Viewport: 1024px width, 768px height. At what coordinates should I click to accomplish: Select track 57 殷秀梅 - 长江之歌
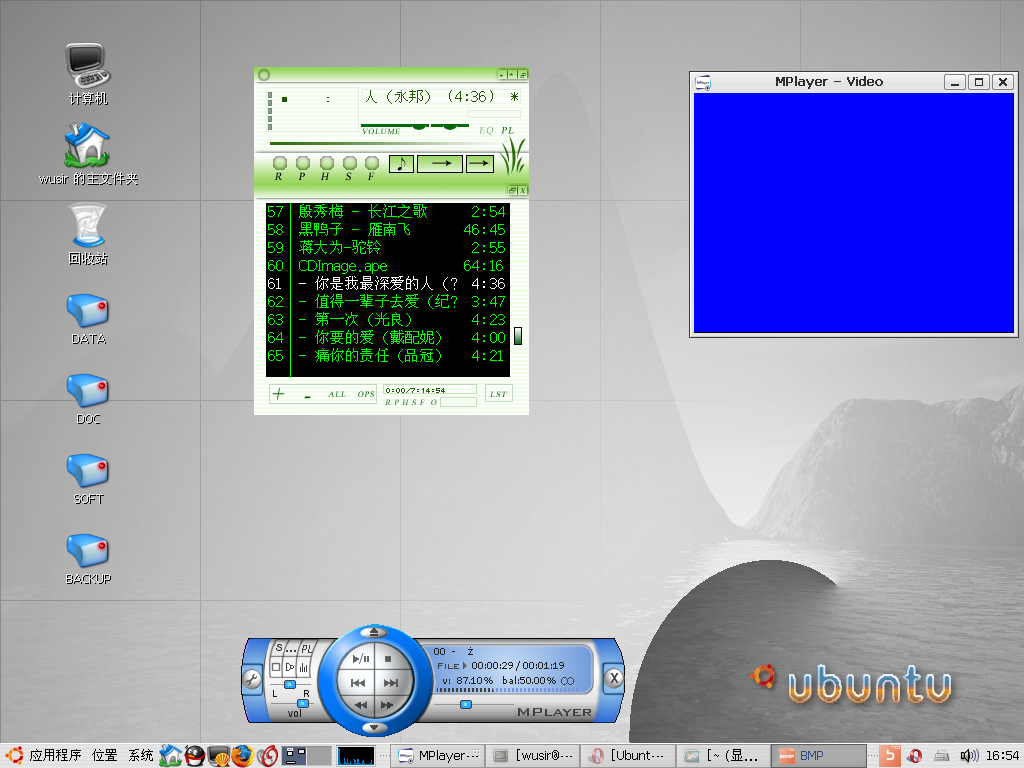coord(387,212)
